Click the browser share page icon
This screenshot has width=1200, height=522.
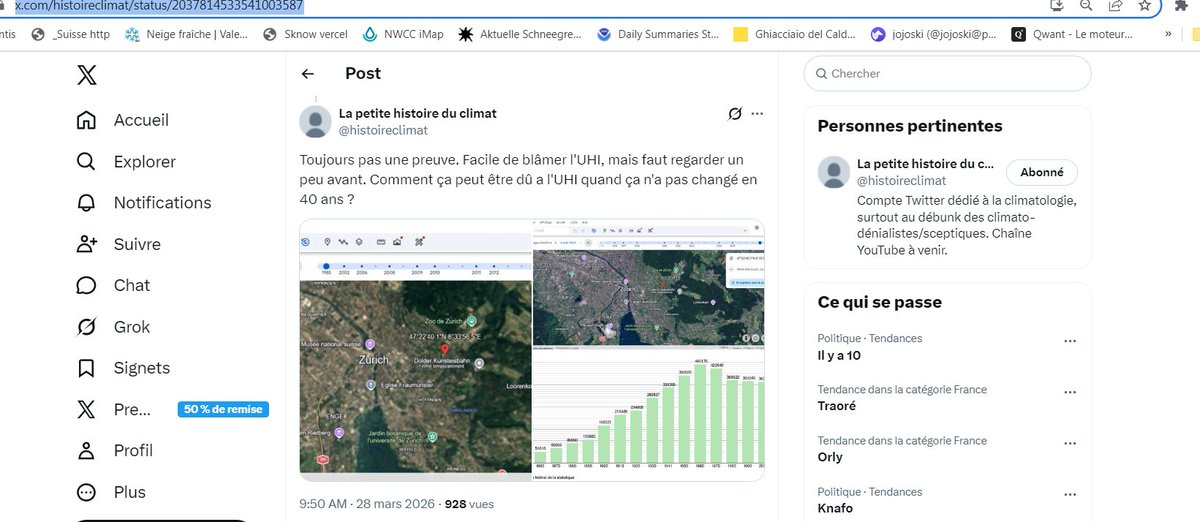click(x=1116, y=5)
